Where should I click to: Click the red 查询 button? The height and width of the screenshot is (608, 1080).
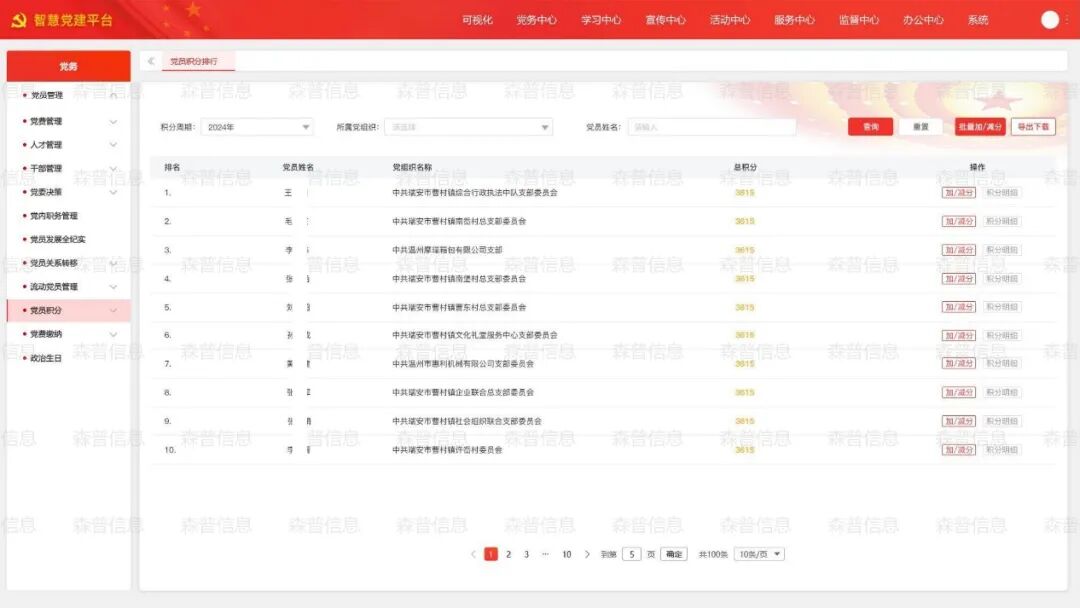point(870,127)
